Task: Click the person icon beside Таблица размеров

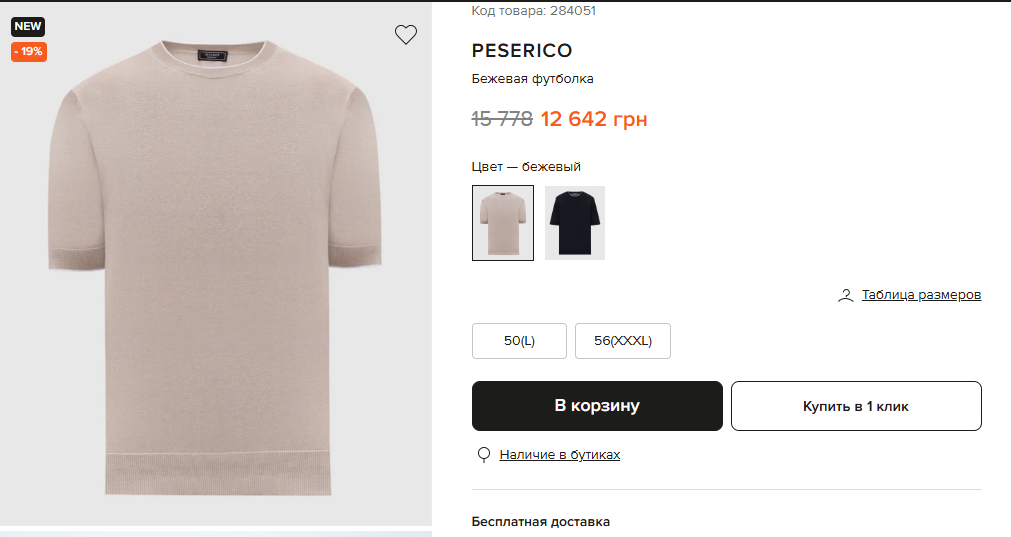Action: [x=846, y=295]
